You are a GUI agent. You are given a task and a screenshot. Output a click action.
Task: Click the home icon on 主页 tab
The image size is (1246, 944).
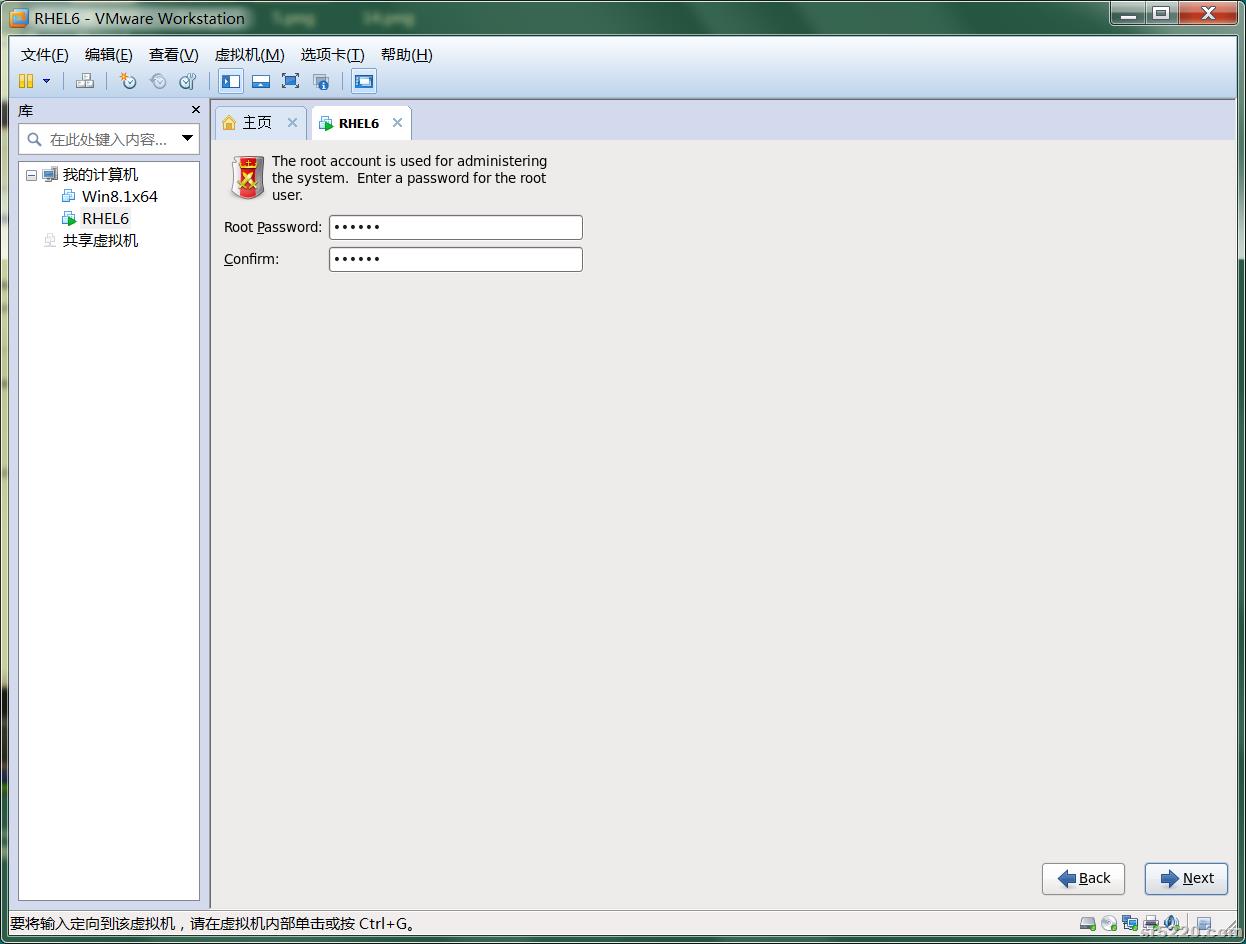click(229, 122)
